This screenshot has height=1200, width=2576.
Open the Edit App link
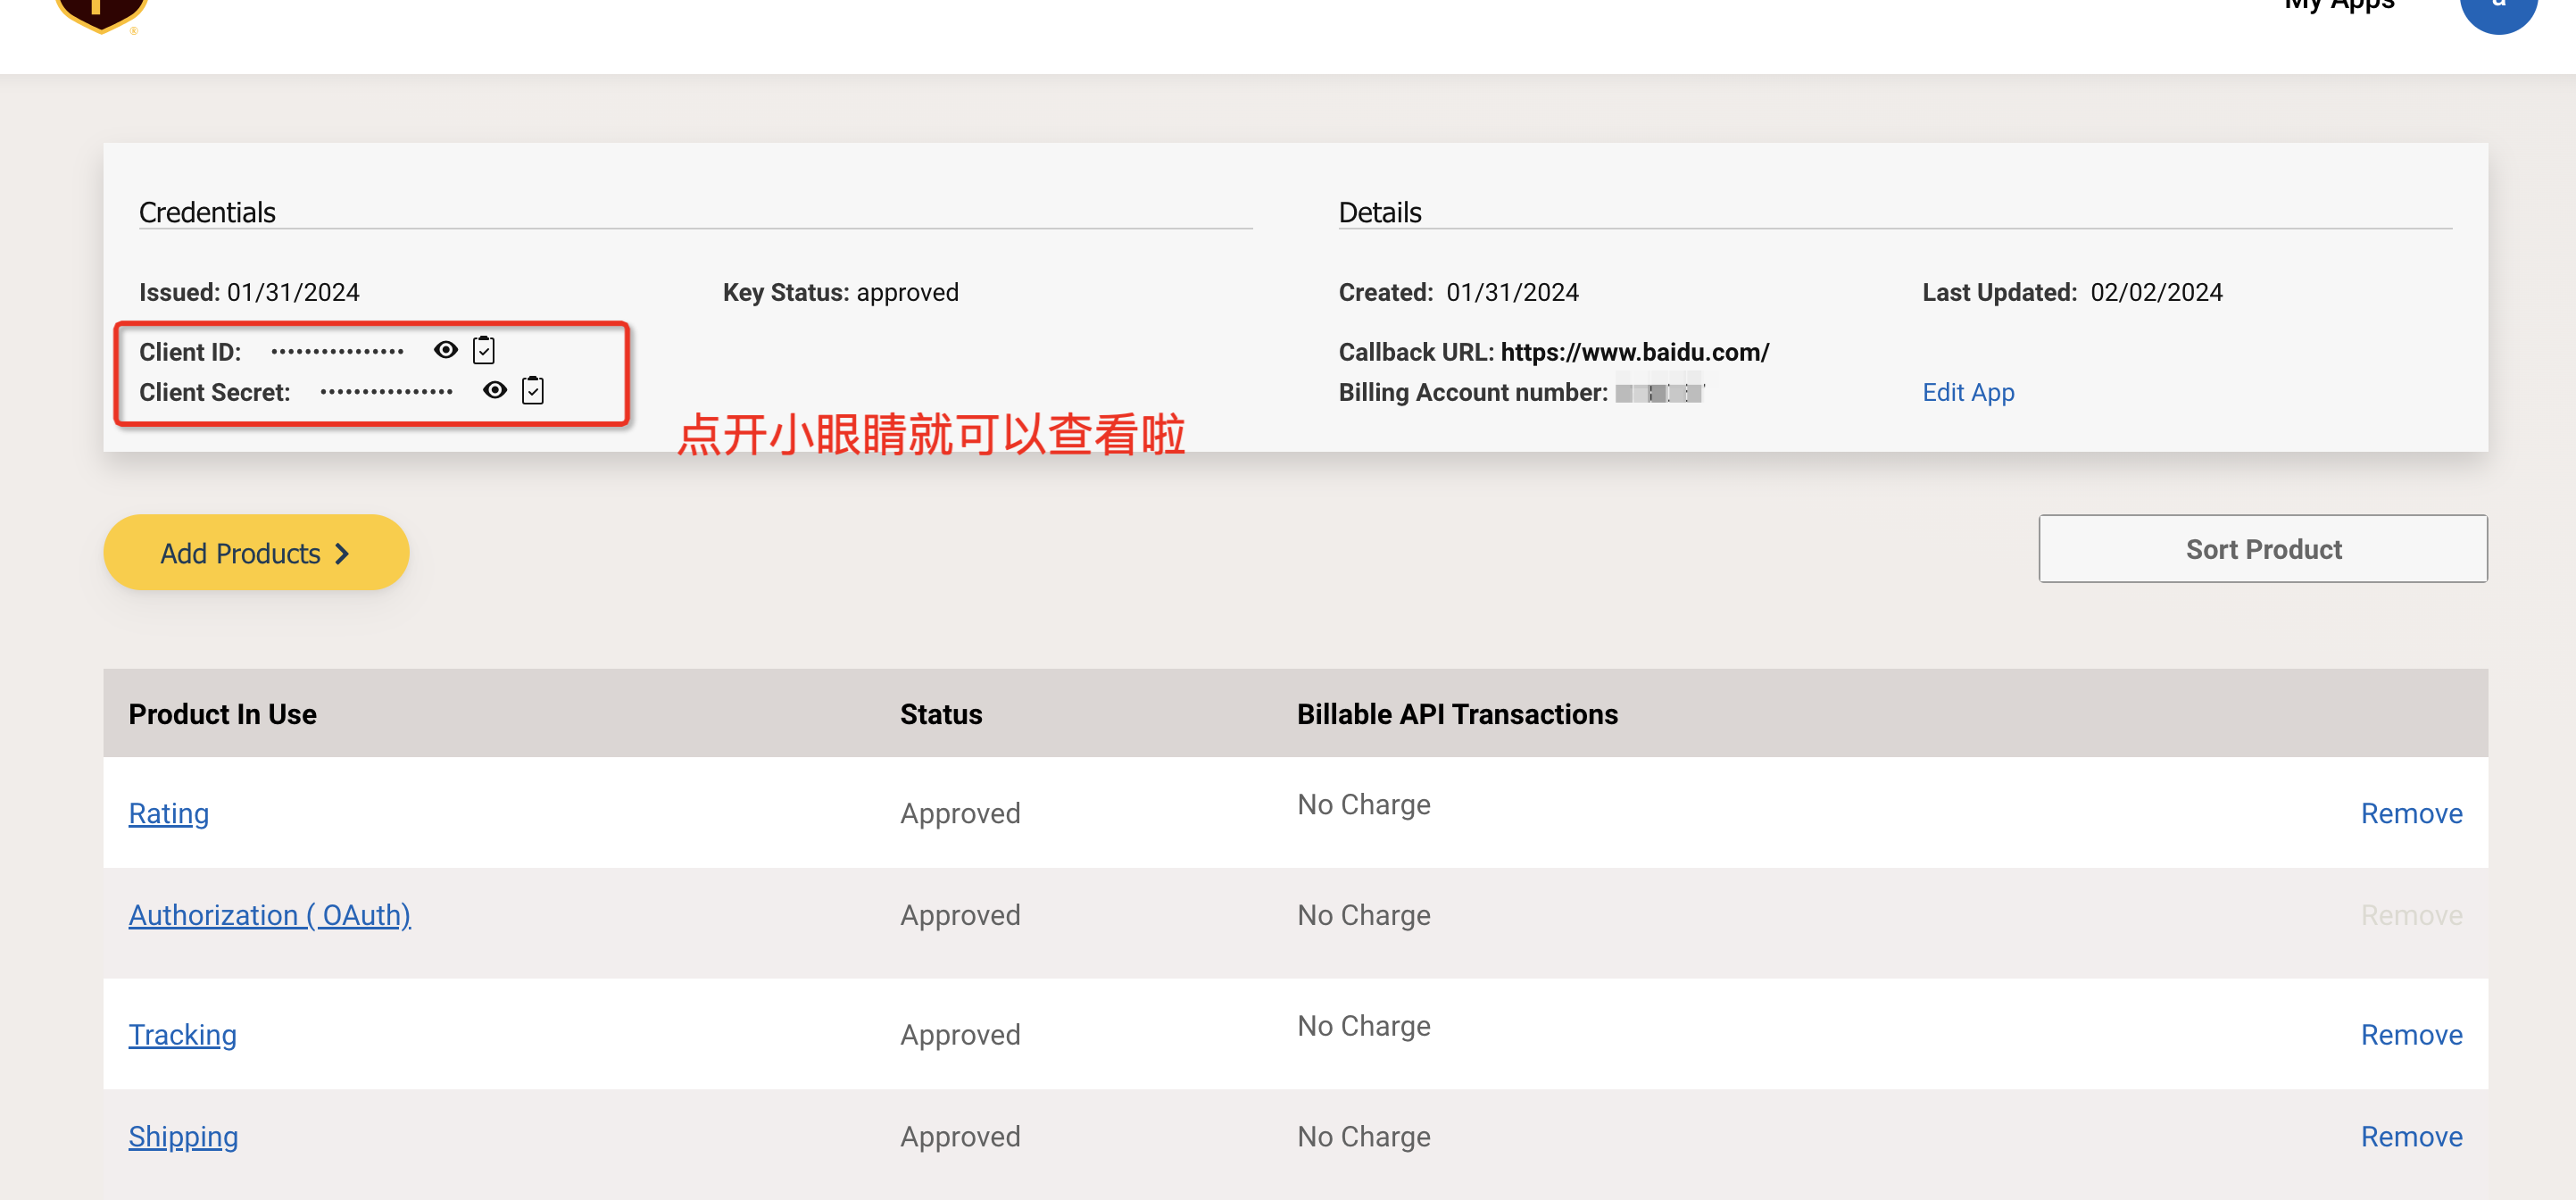1968,392
